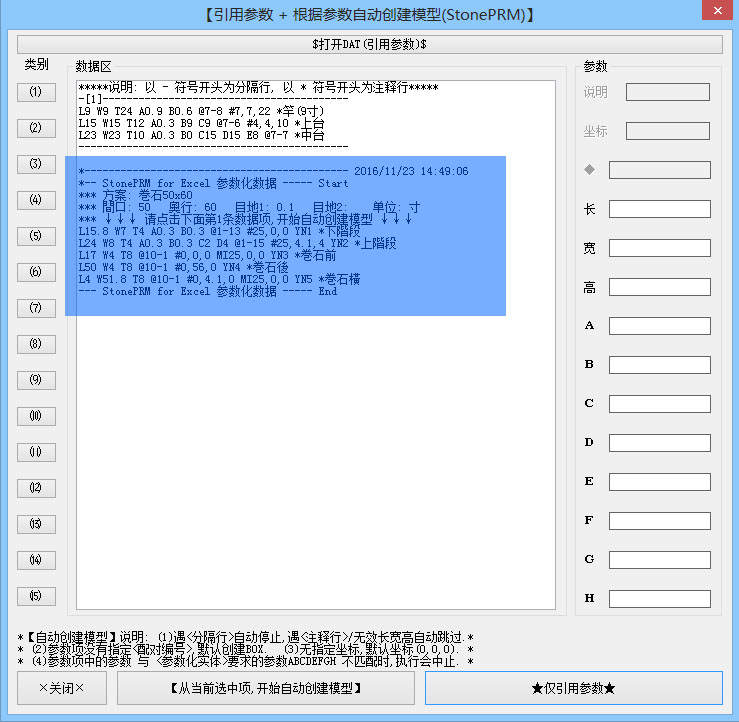Image resolution: width=739 pixels, height=722 pixels.
Task: Click the 'StonePRM for Excel' End line
Action: point(207,291)
